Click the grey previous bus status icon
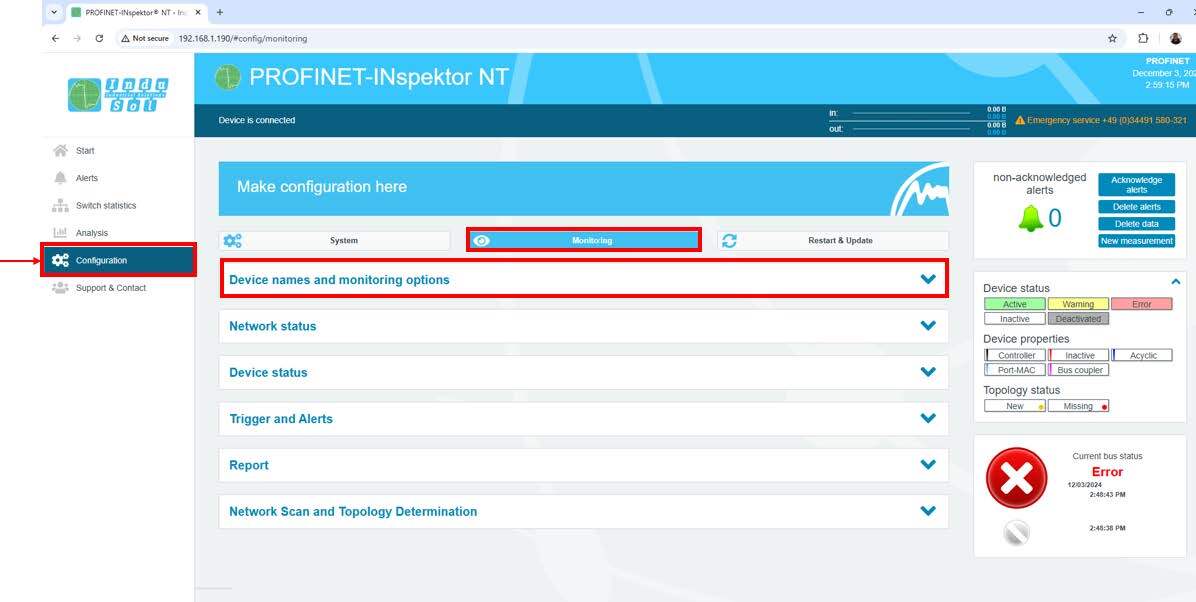The width and height of the screenshot is (1196, 602). point(1017,532)
